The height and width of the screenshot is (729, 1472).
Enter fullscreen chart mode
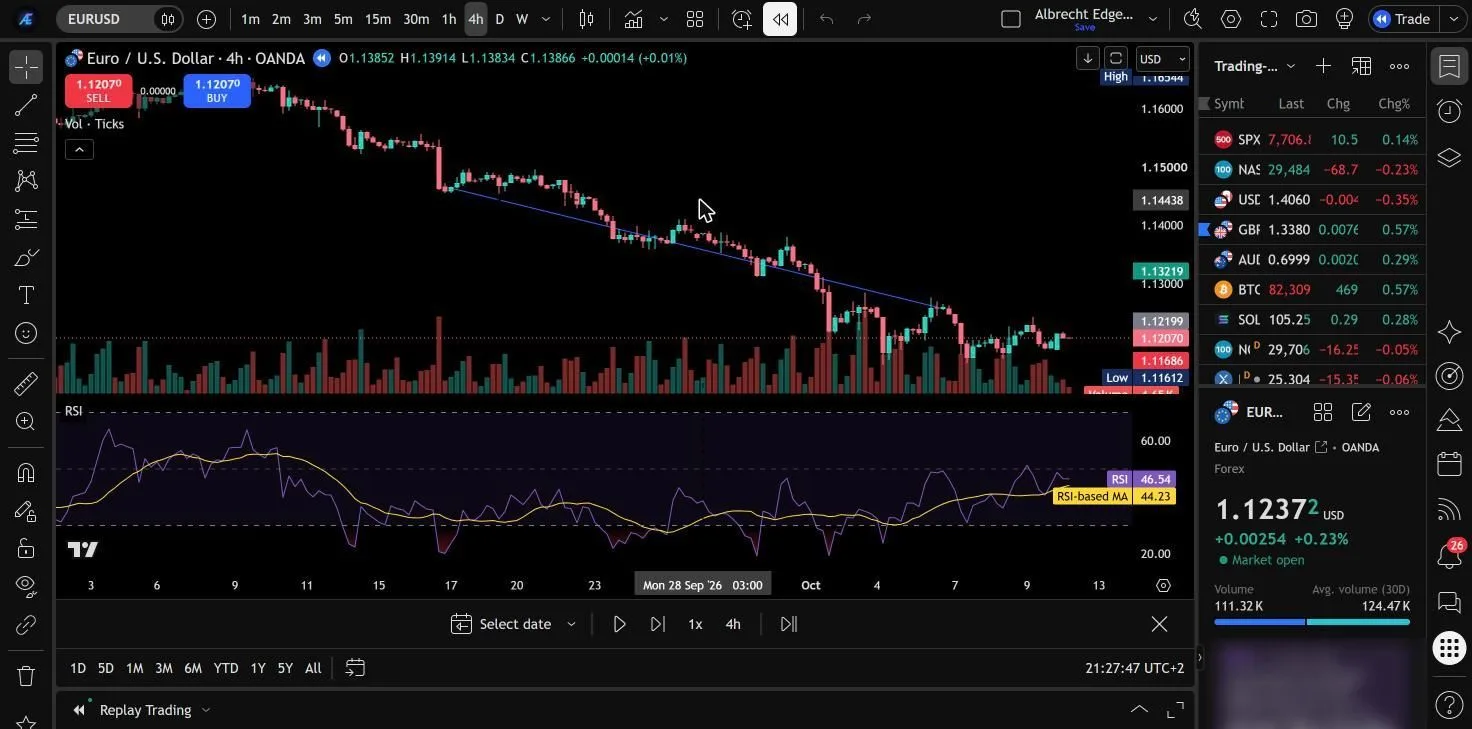point(1269,19)
